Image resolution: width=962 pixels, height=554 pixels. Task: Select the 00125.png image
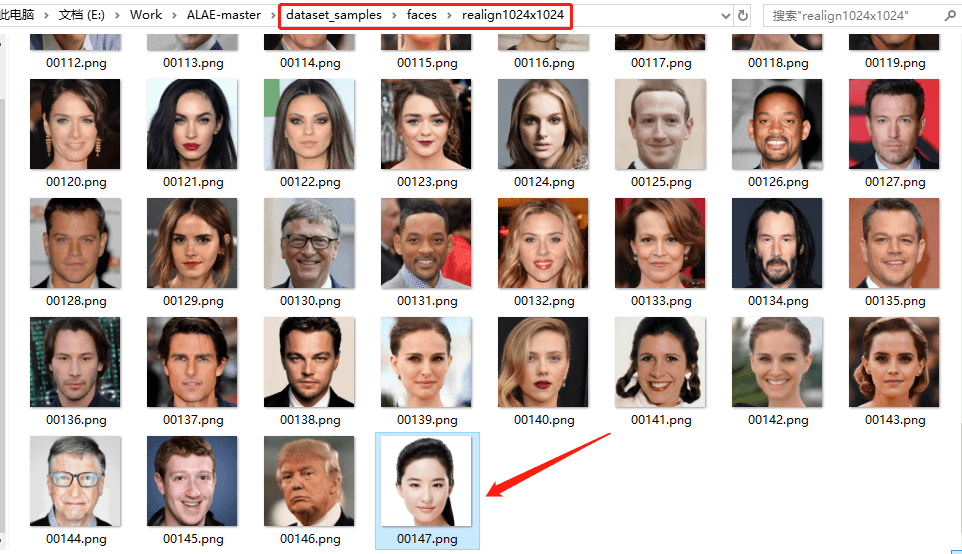click(661, 134)
